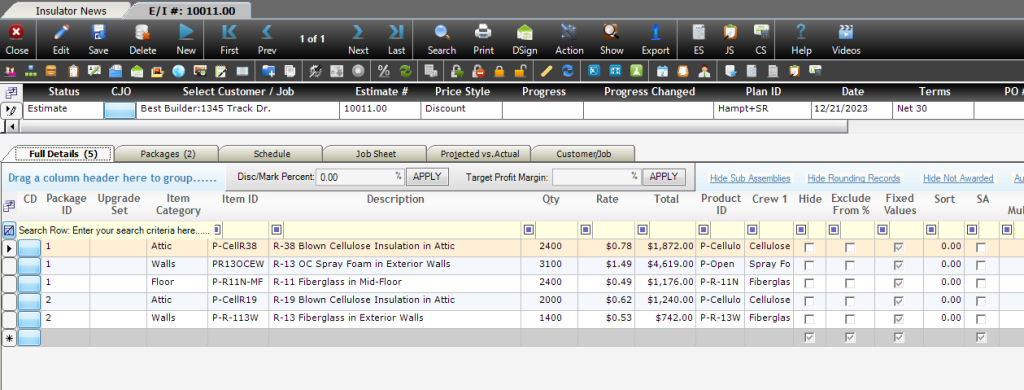
Task: Click the blue folder with plus icon
Action: click(x=268, y=71)
